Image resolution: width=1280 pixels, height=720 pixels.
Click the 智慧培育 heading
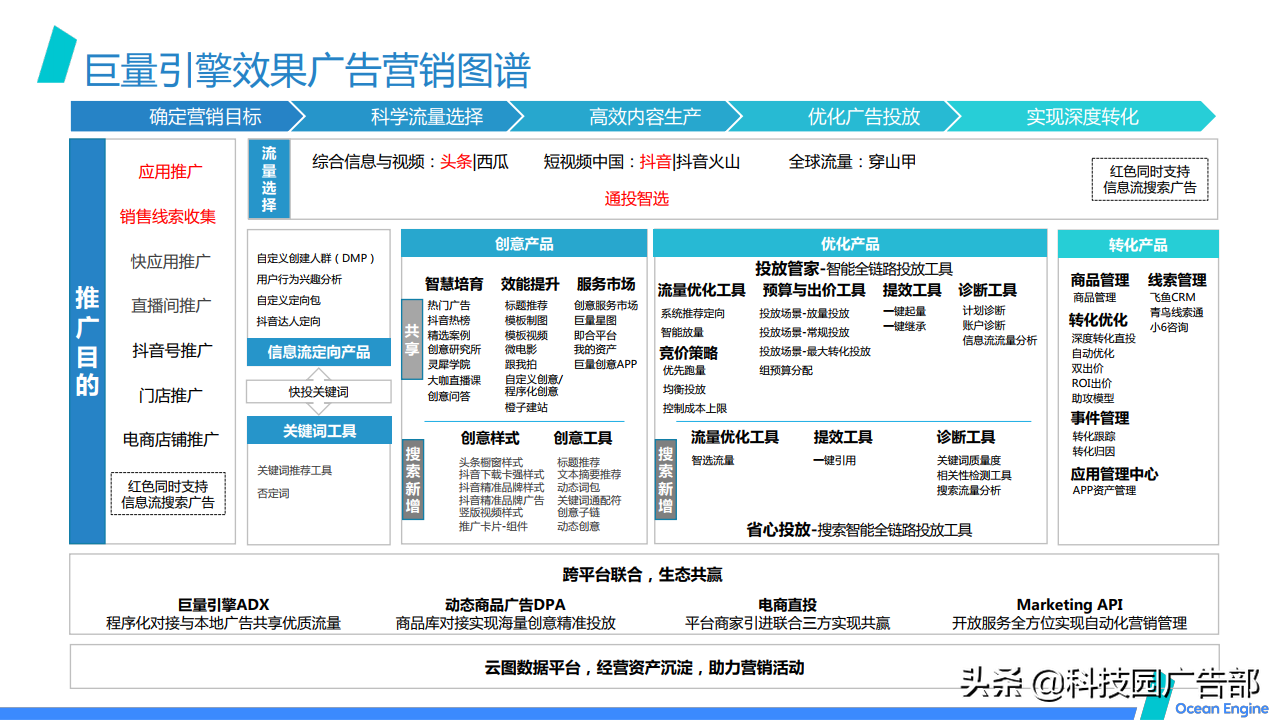[454, 285]
